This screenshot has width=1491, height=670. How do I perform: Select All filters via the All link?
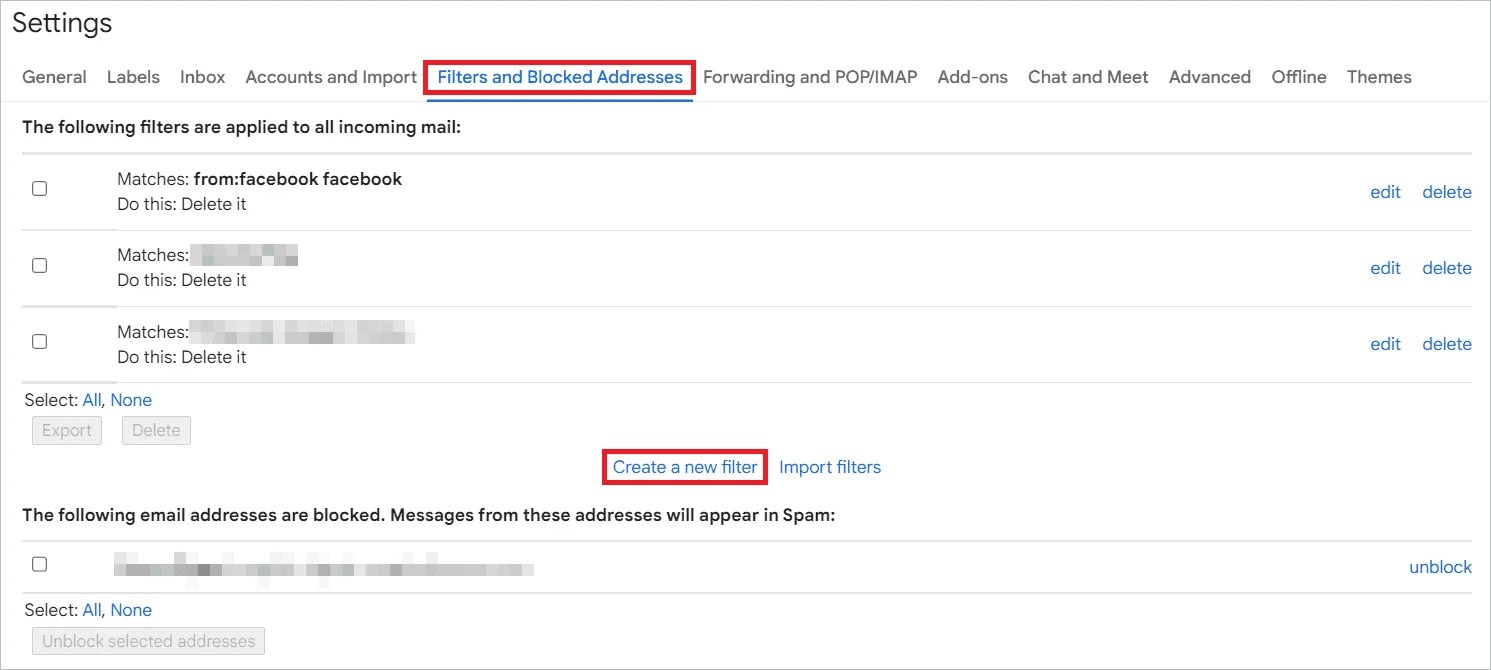[91, 399]
